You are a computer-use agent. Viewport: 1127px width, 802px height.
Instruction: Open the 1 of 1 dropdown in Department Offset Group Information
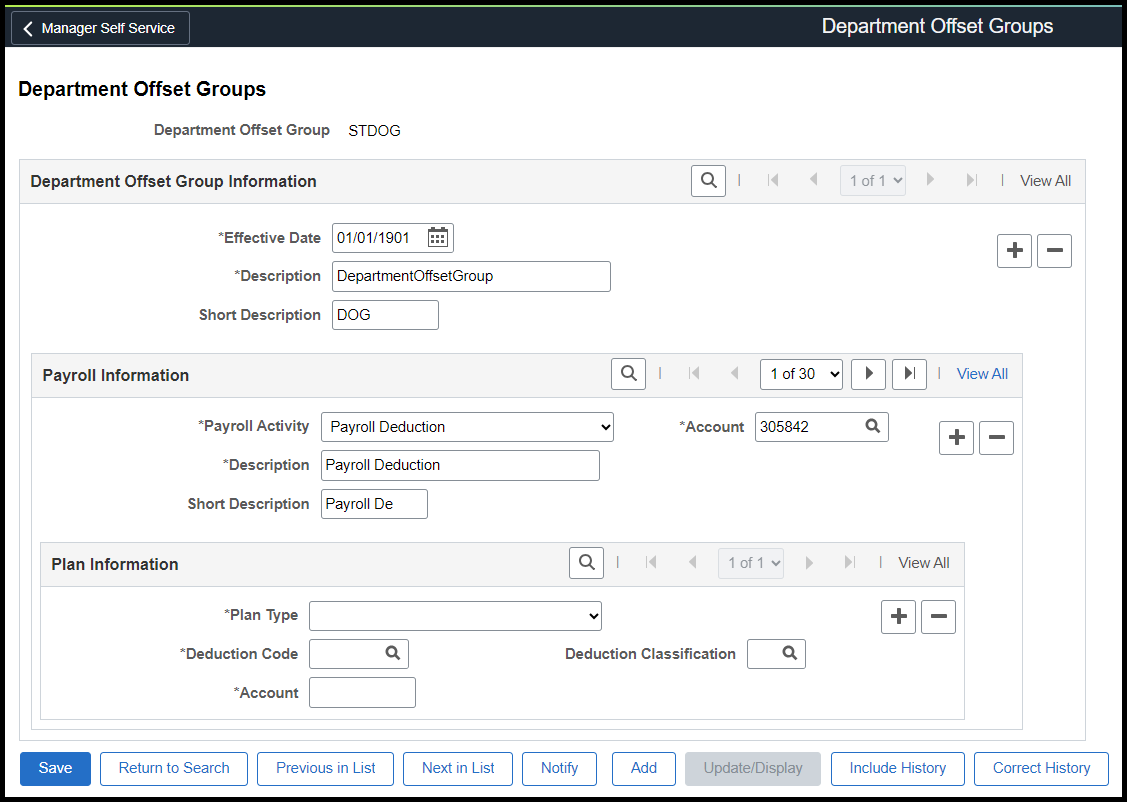click(x=873, y=180)
